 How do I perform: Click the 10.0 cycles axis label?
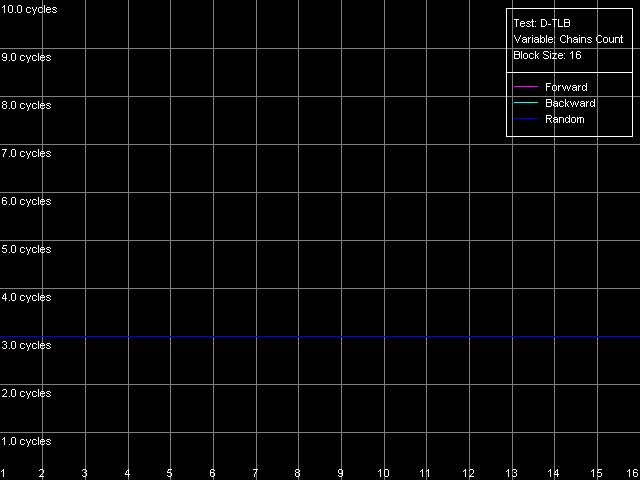29,9
